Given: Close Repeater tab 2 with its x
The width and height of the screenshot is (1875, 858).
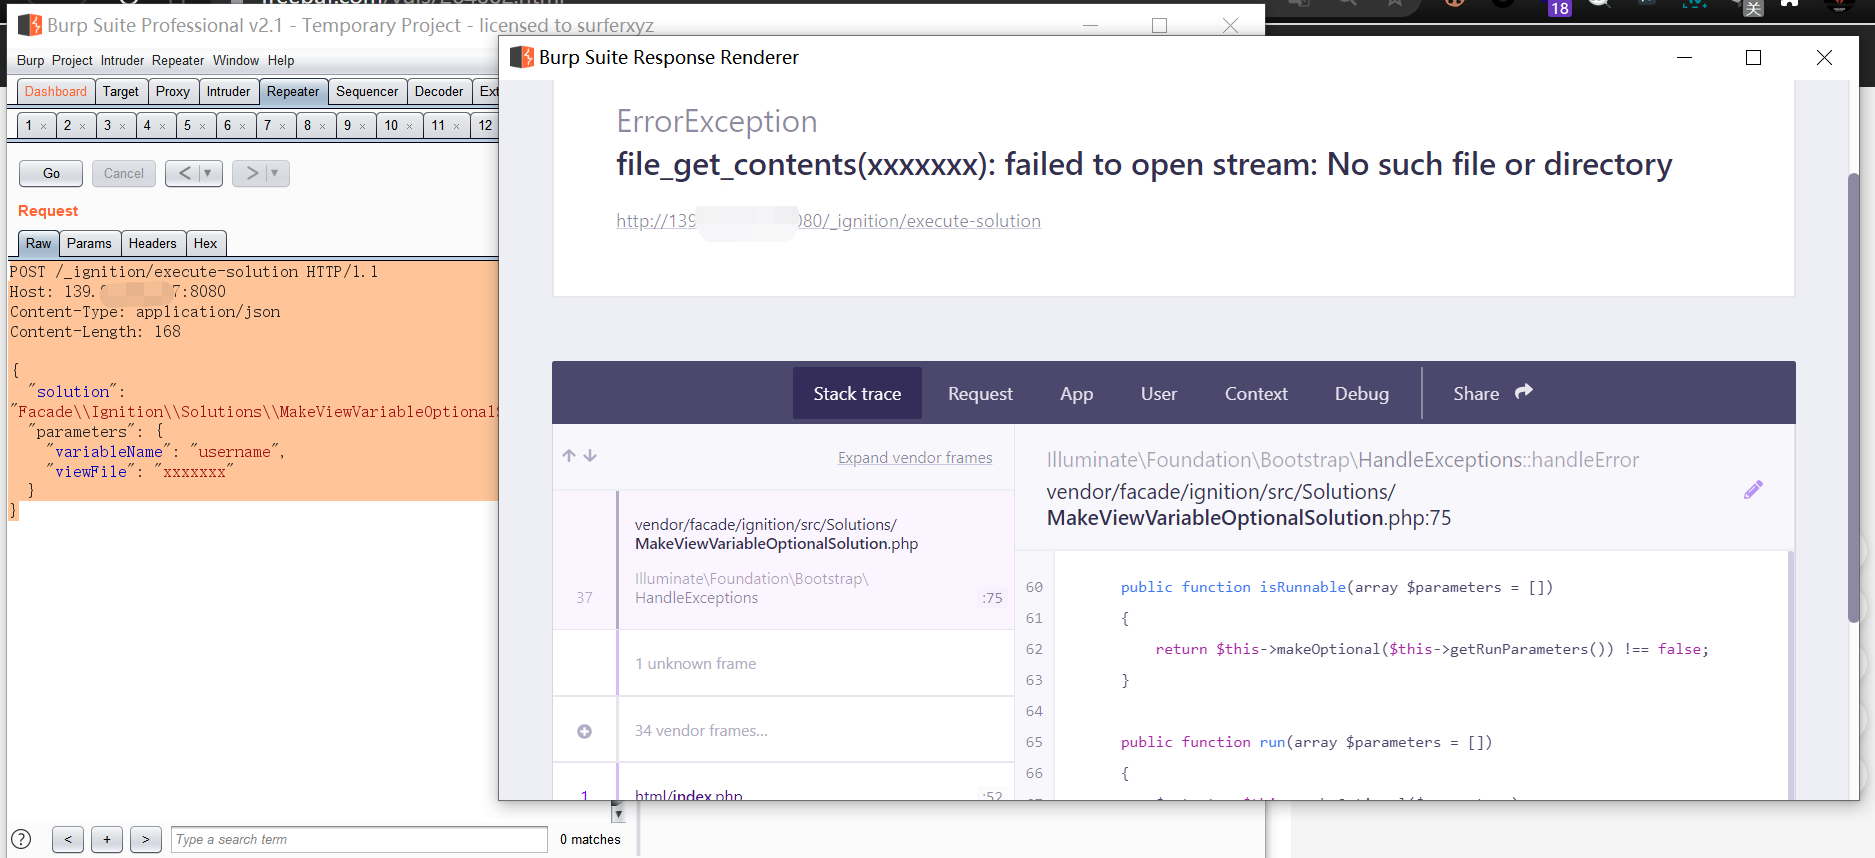Looking at the screenshot, I should [x=82, y=126].
